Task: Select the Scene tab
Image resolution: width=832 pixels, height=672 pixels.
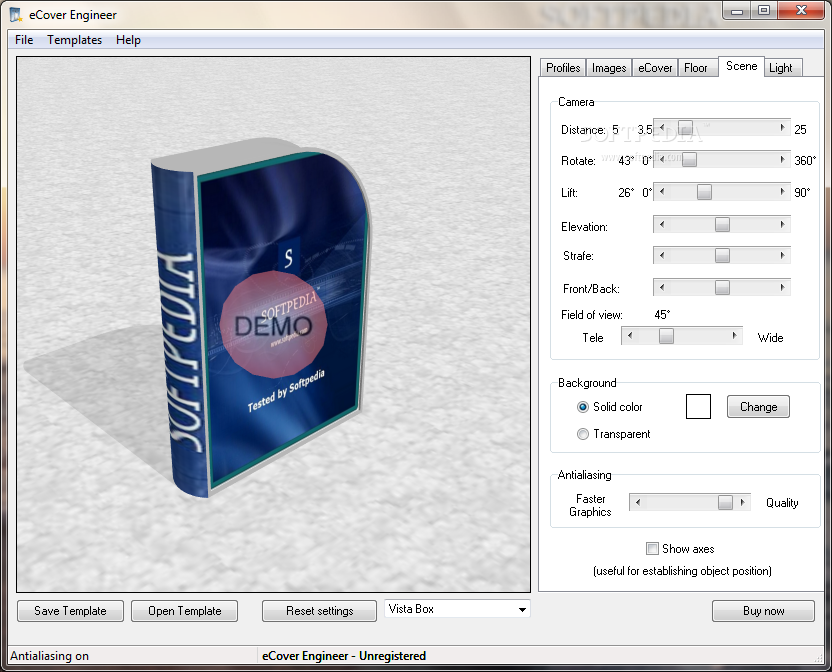Action: point(741,66)
